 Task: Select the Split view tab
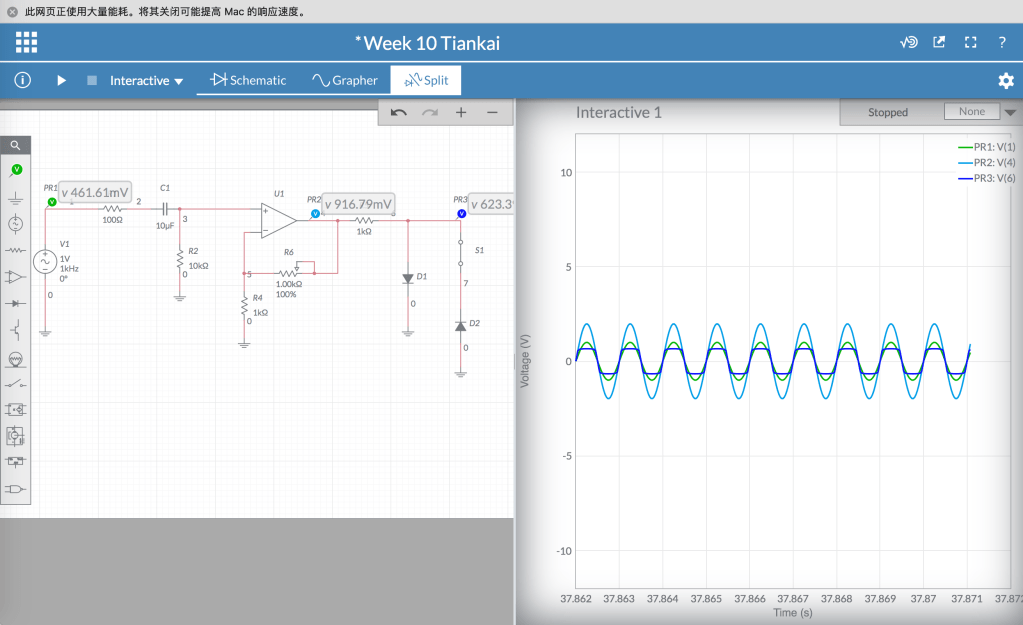(x=426, y=80)
